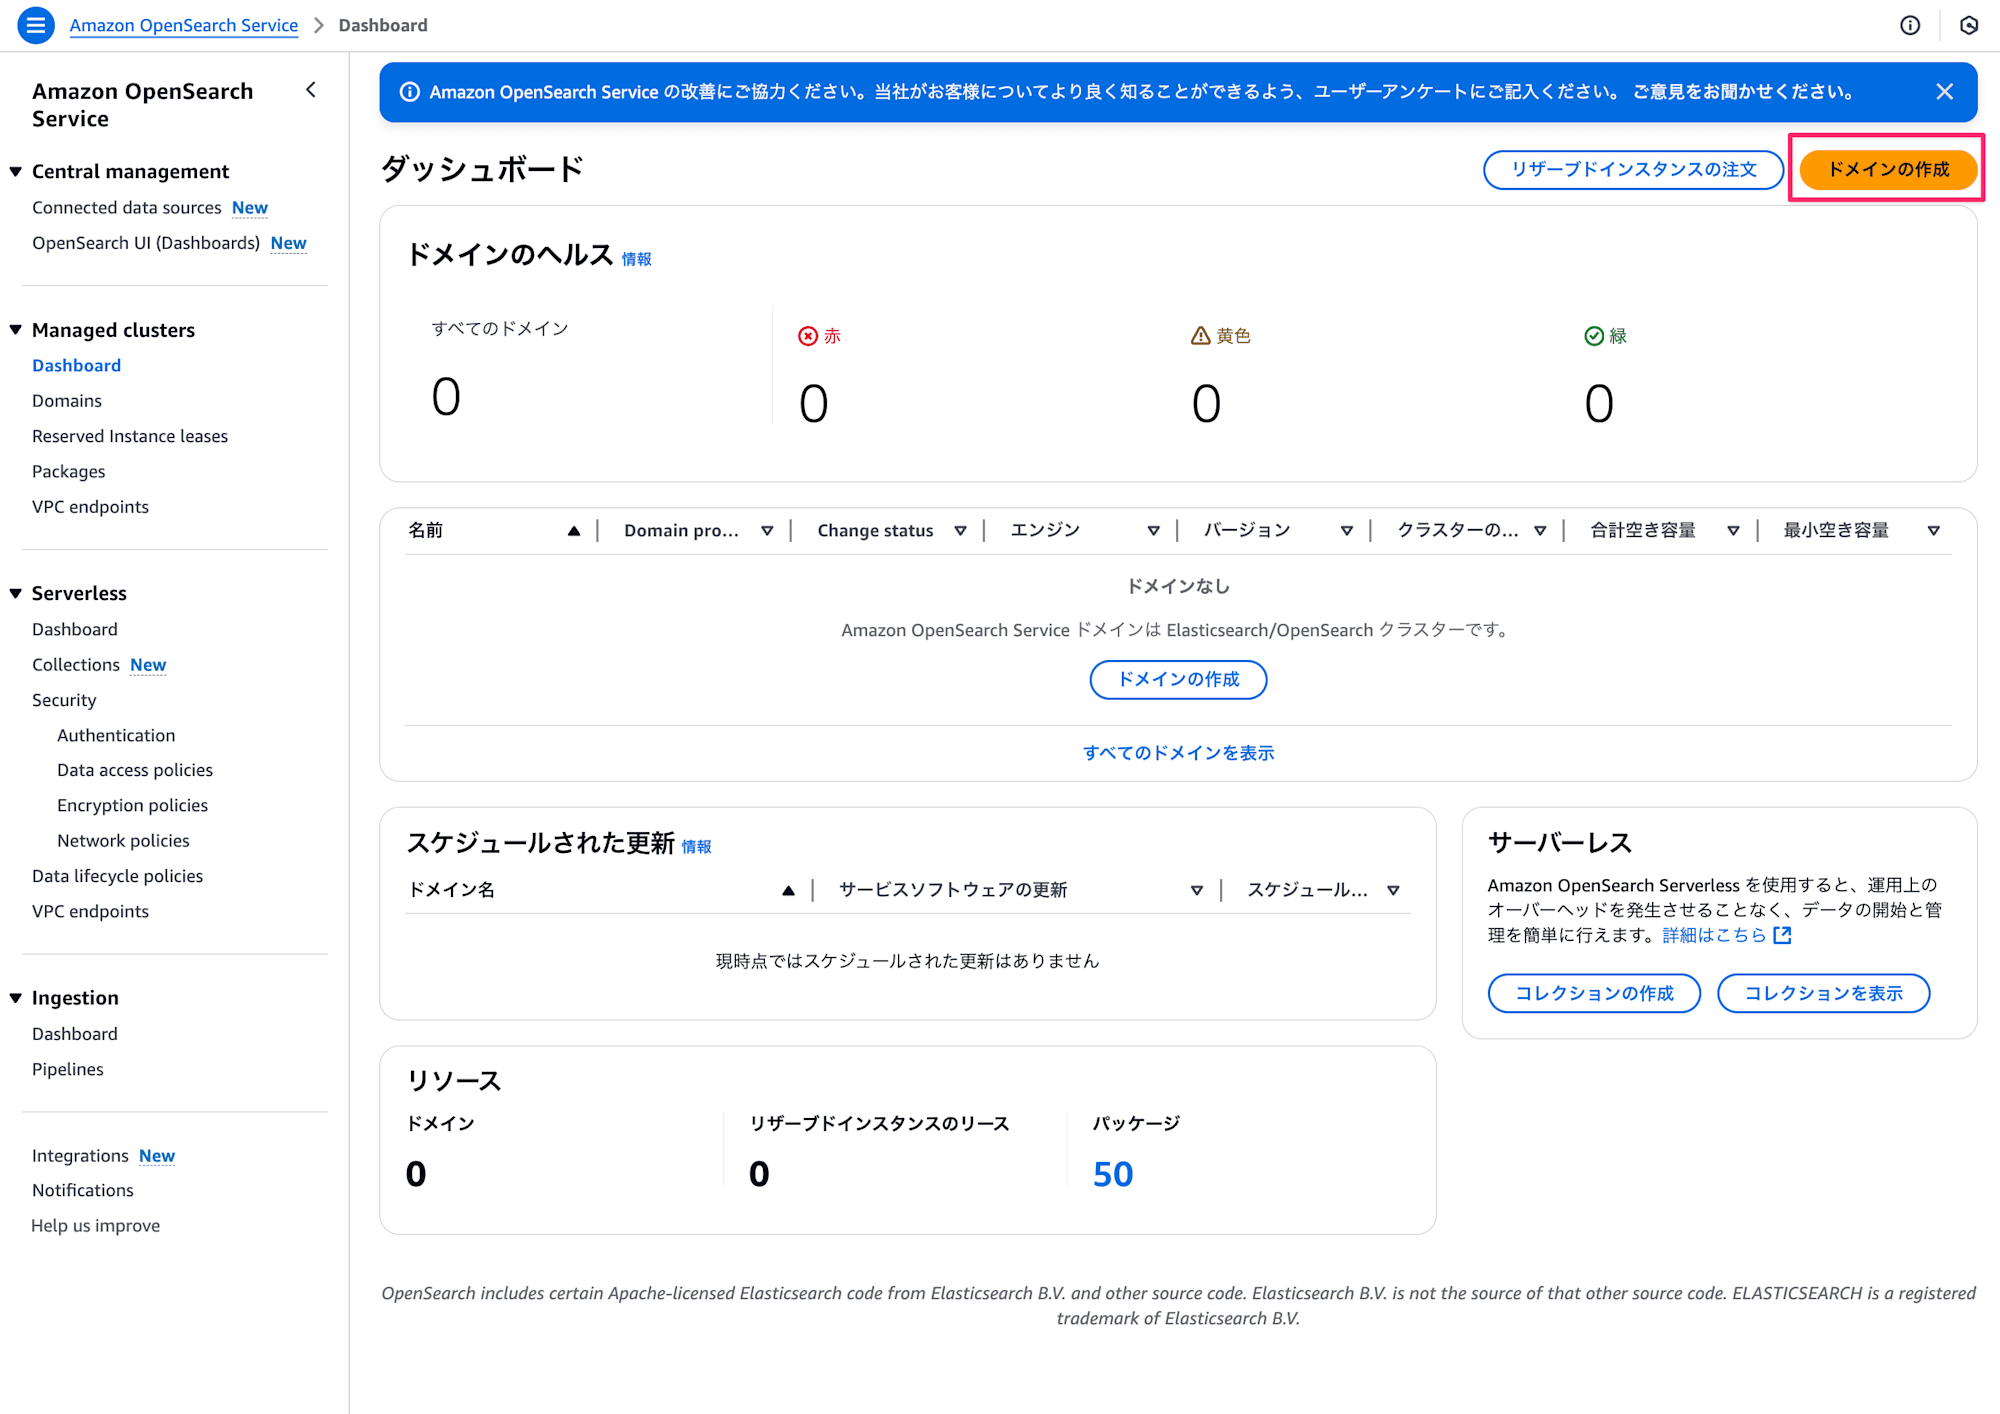Click the すべてのドメイン count value

pyautogui.click(x=446, y=396)
